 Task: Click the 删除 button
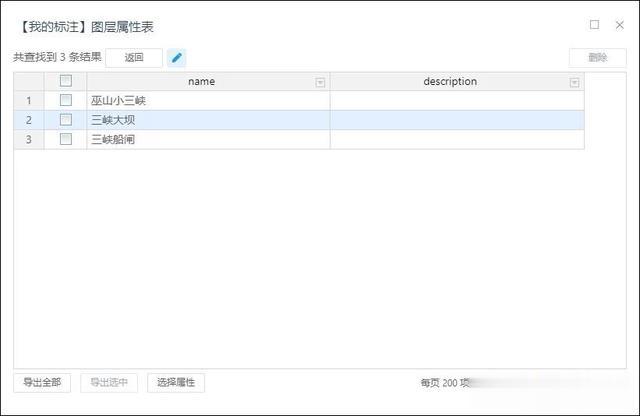tap(598, 58)
